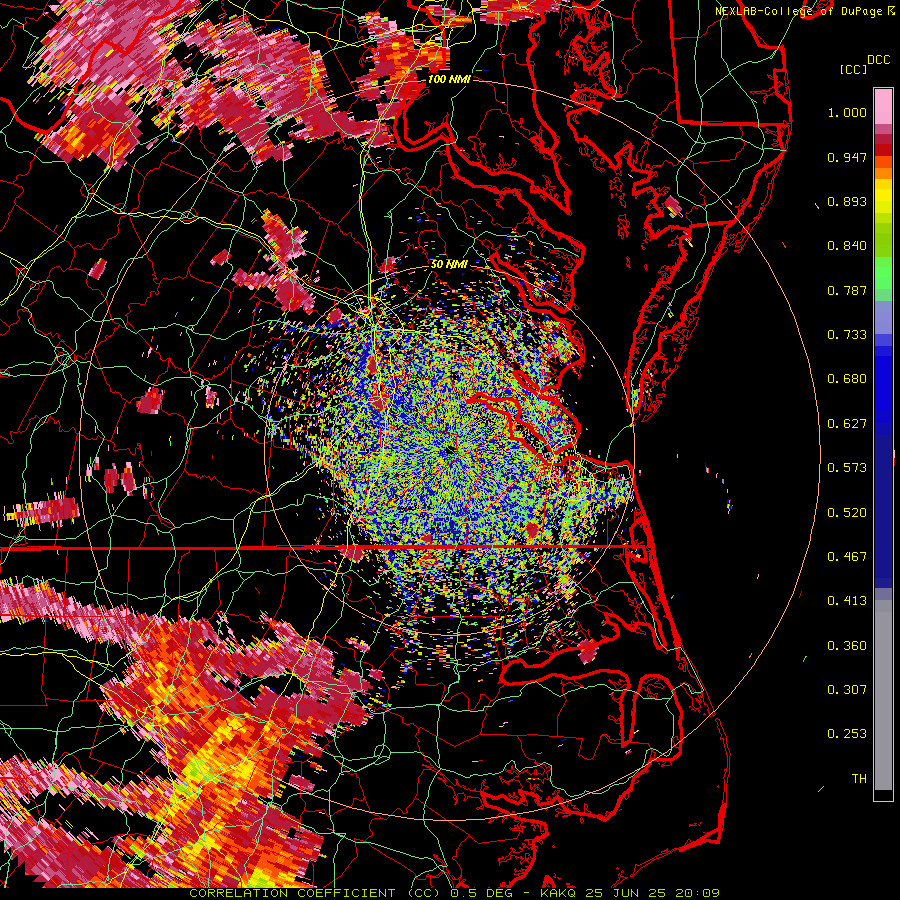Select the 0.627 scale value

847,424
